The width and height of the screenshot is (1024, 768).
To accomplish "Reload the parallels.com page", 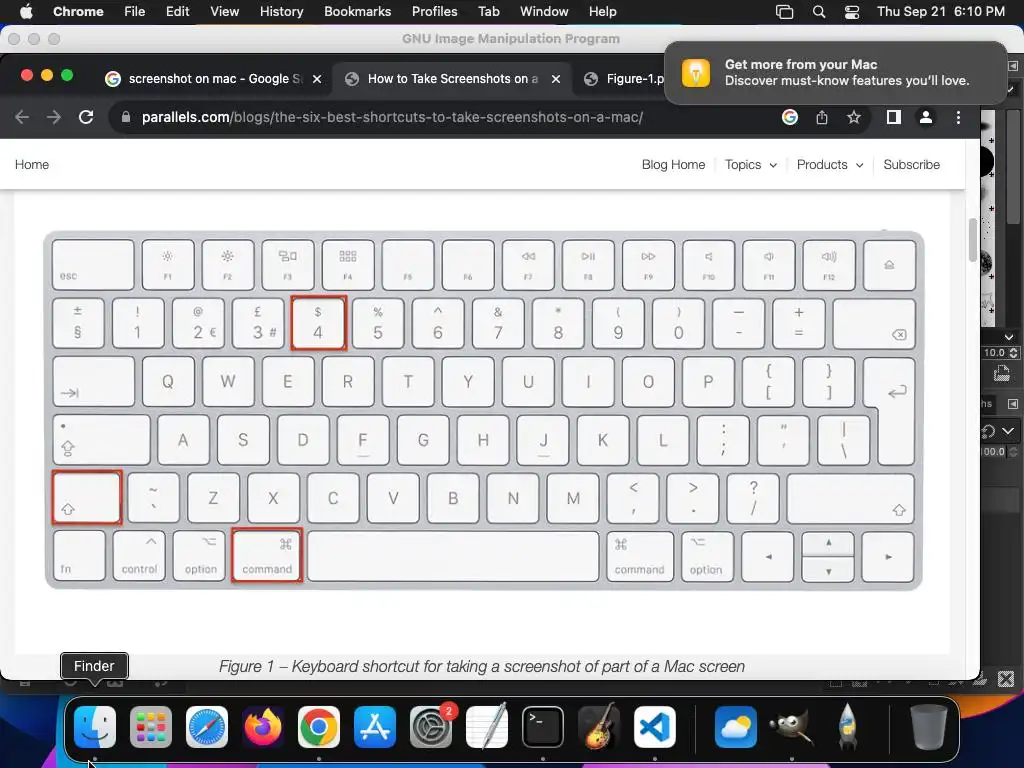I will pos(86,117).
